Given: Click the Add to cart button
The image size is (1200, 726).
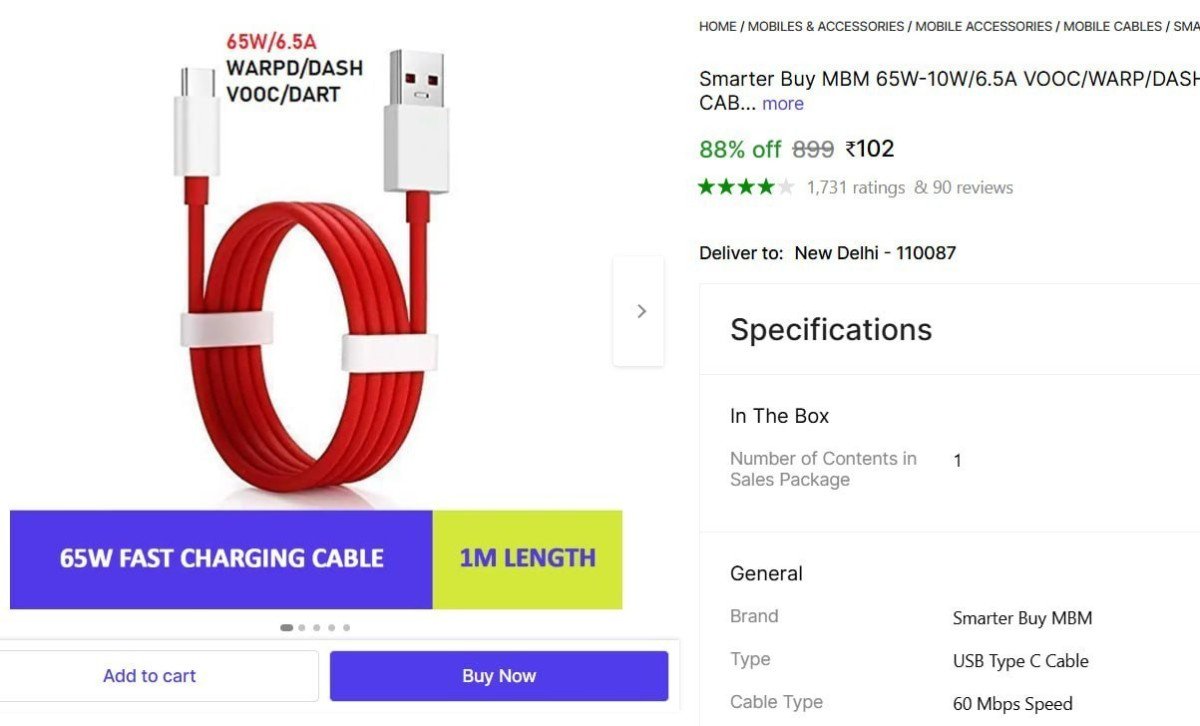Looking at the screenshot, I should 149,675.
